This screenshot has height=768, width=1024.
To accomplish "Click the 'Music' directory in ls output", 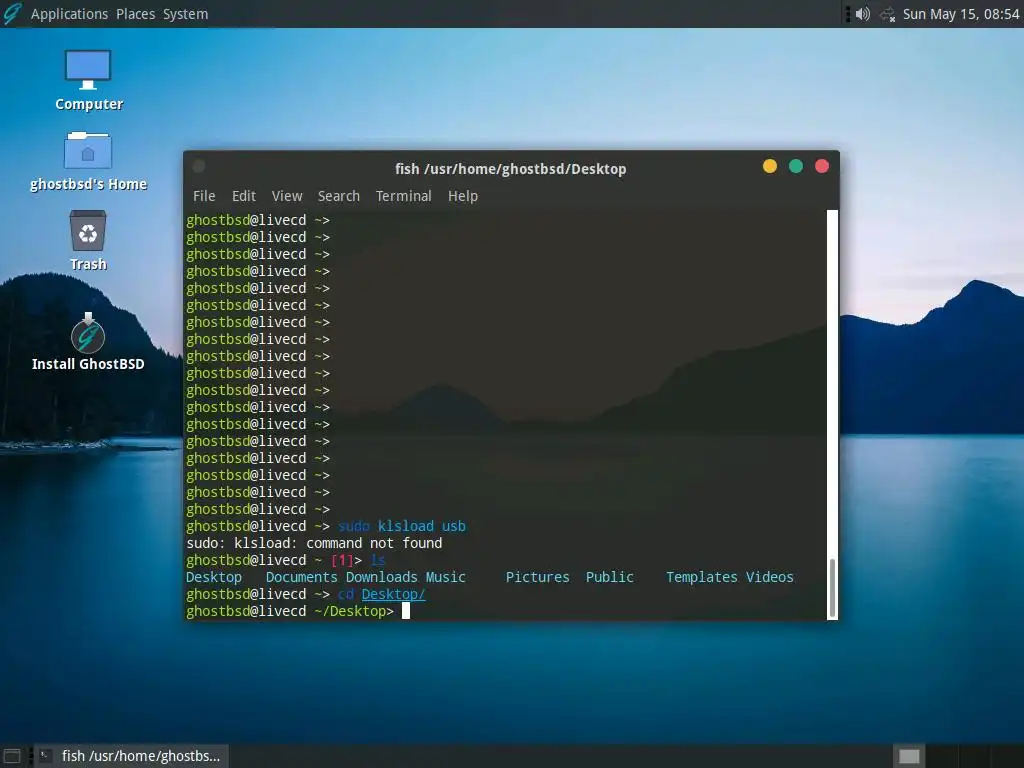I will click(445, 577).
